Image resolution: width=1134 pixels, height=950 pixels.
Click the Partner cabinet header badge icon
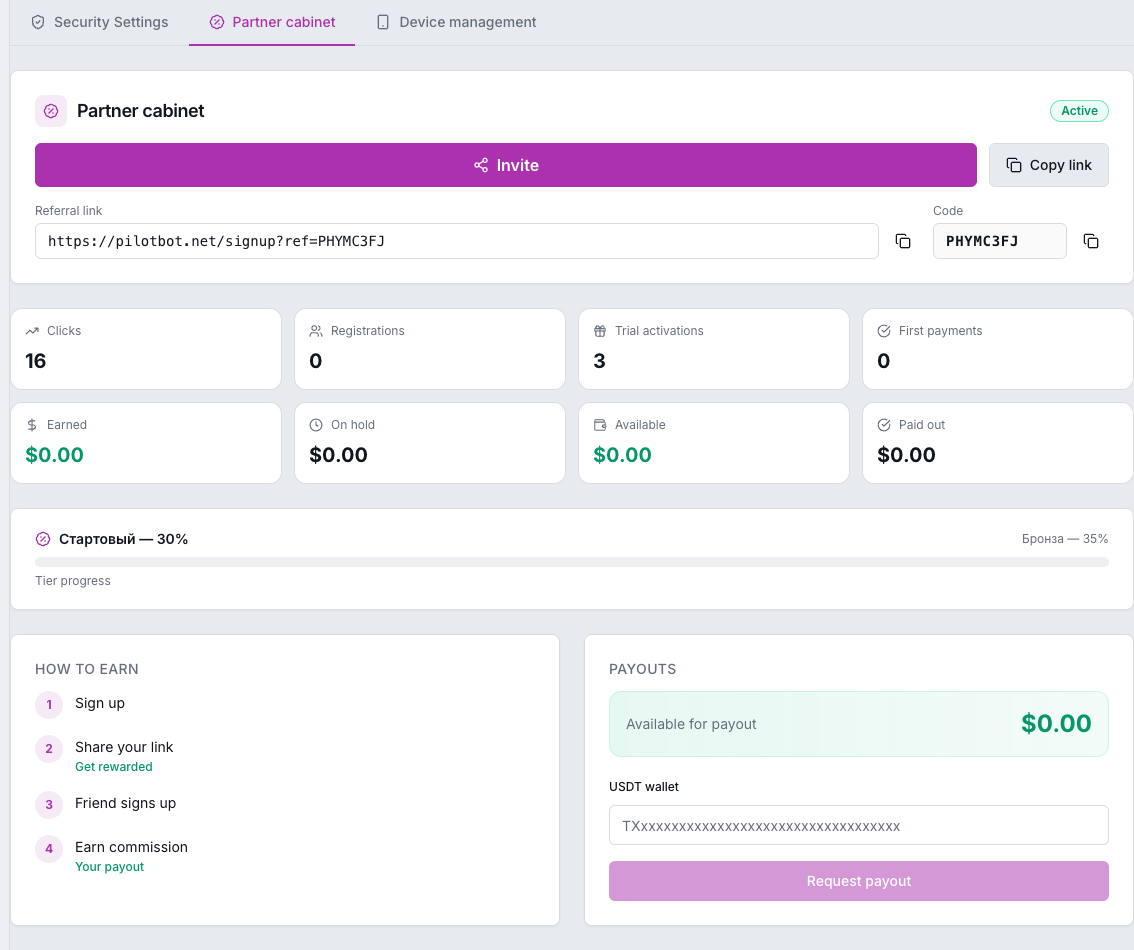(x=51, y=111)
